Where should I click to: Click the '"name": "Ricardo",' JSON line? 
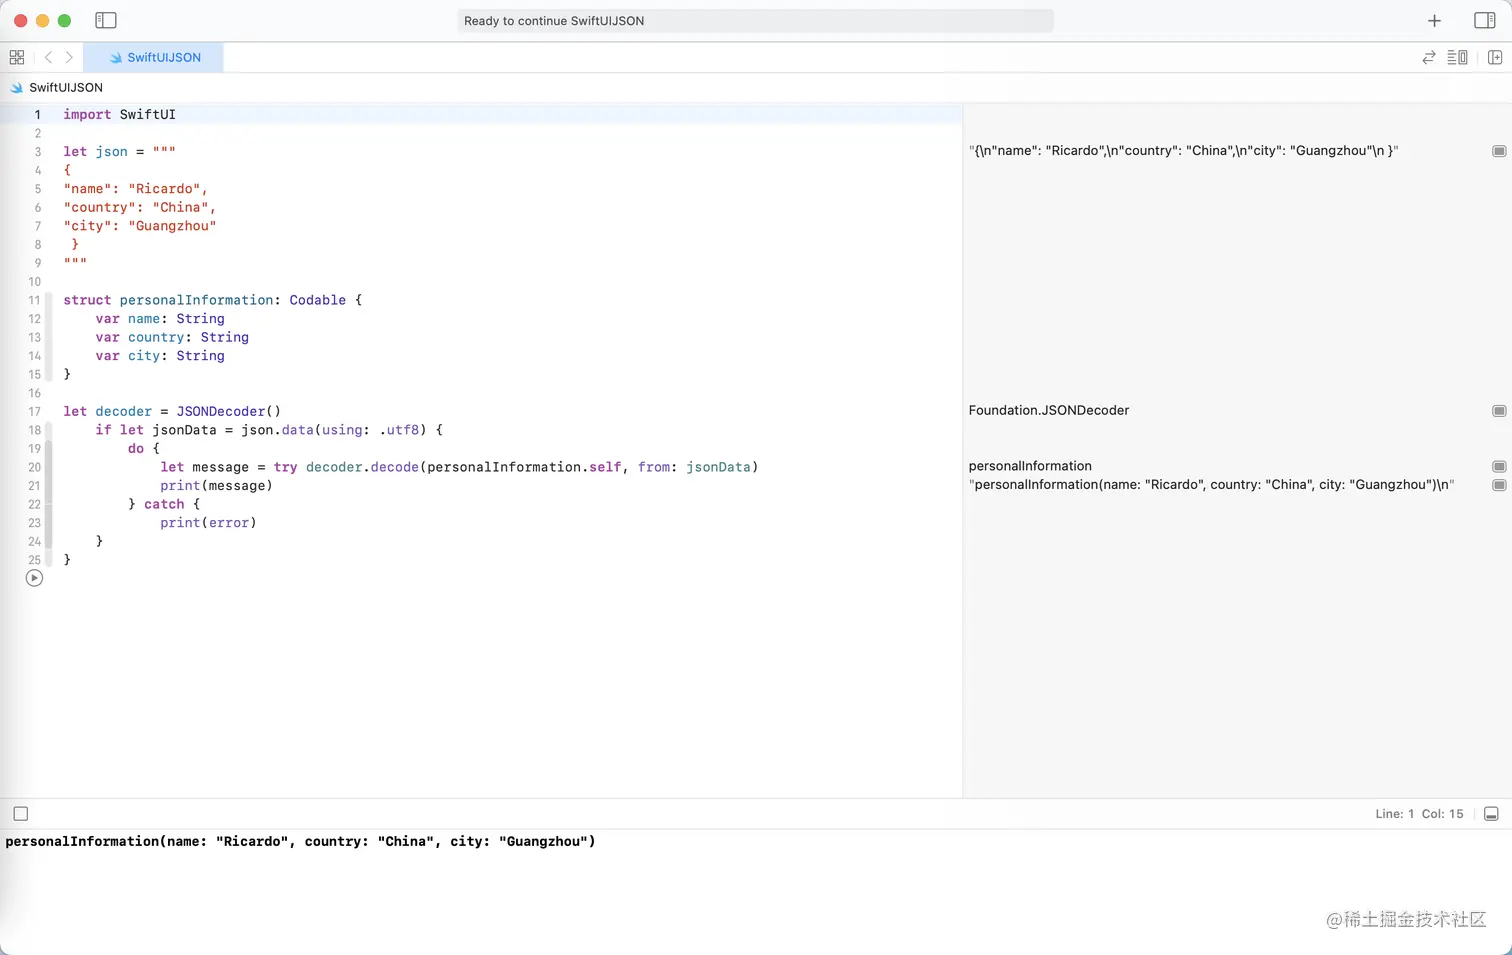point(135,189)
